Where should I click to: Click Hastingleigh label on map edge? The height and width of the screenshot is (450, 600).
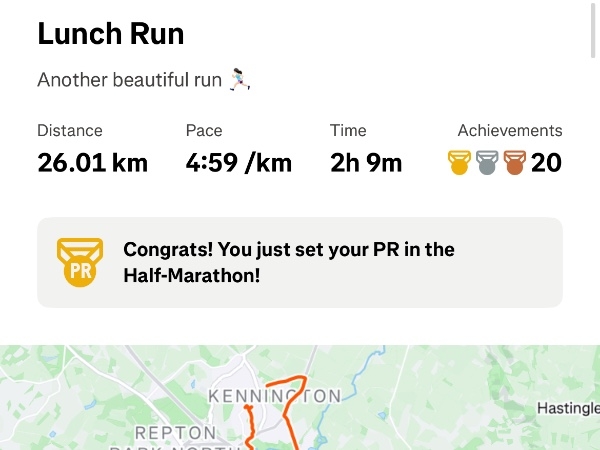pyautogui.click(x=568, y=408)
